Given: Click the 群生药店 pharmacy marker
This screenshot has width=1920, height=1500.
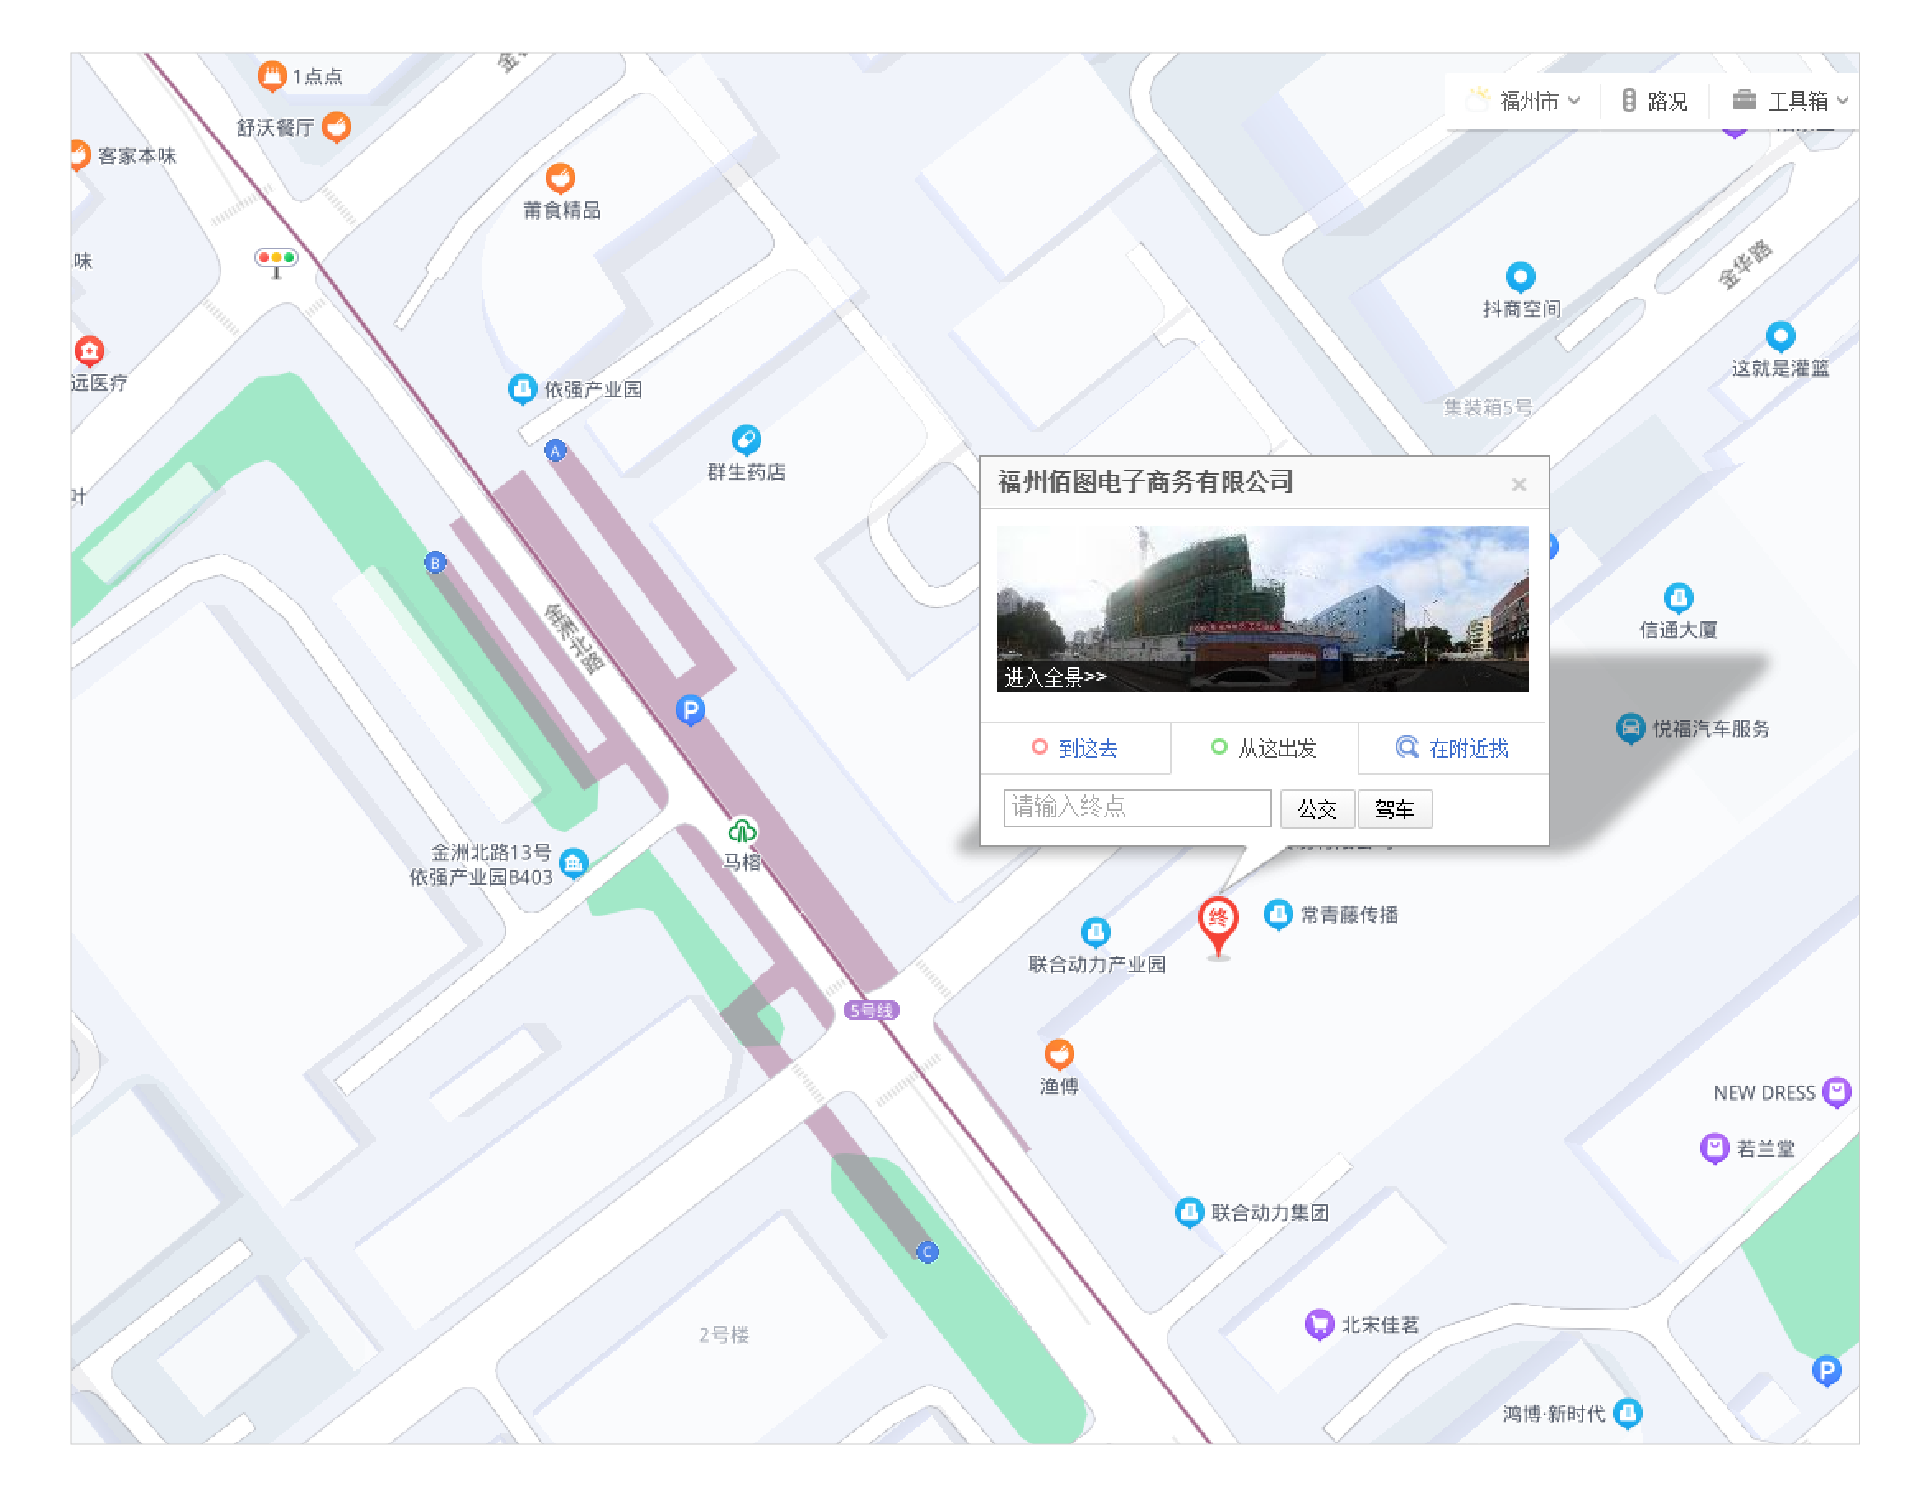Looking at the screenshot, I should point(746,440).
